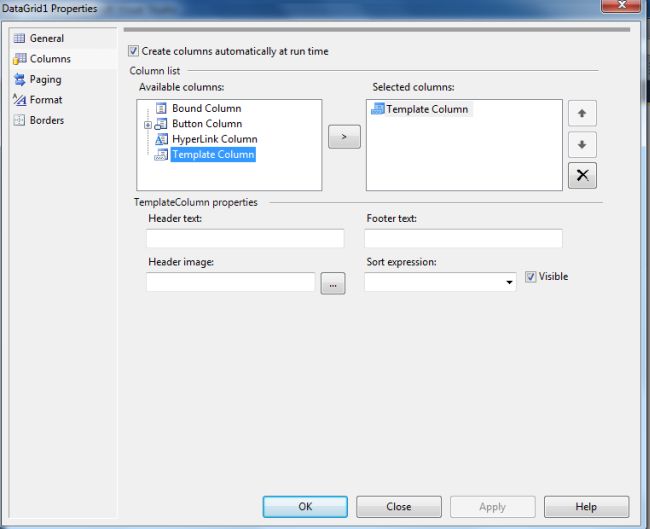Click the HyperLink Column icon
650x529 pixels.
pyautogui.click(x=161, y=139)
